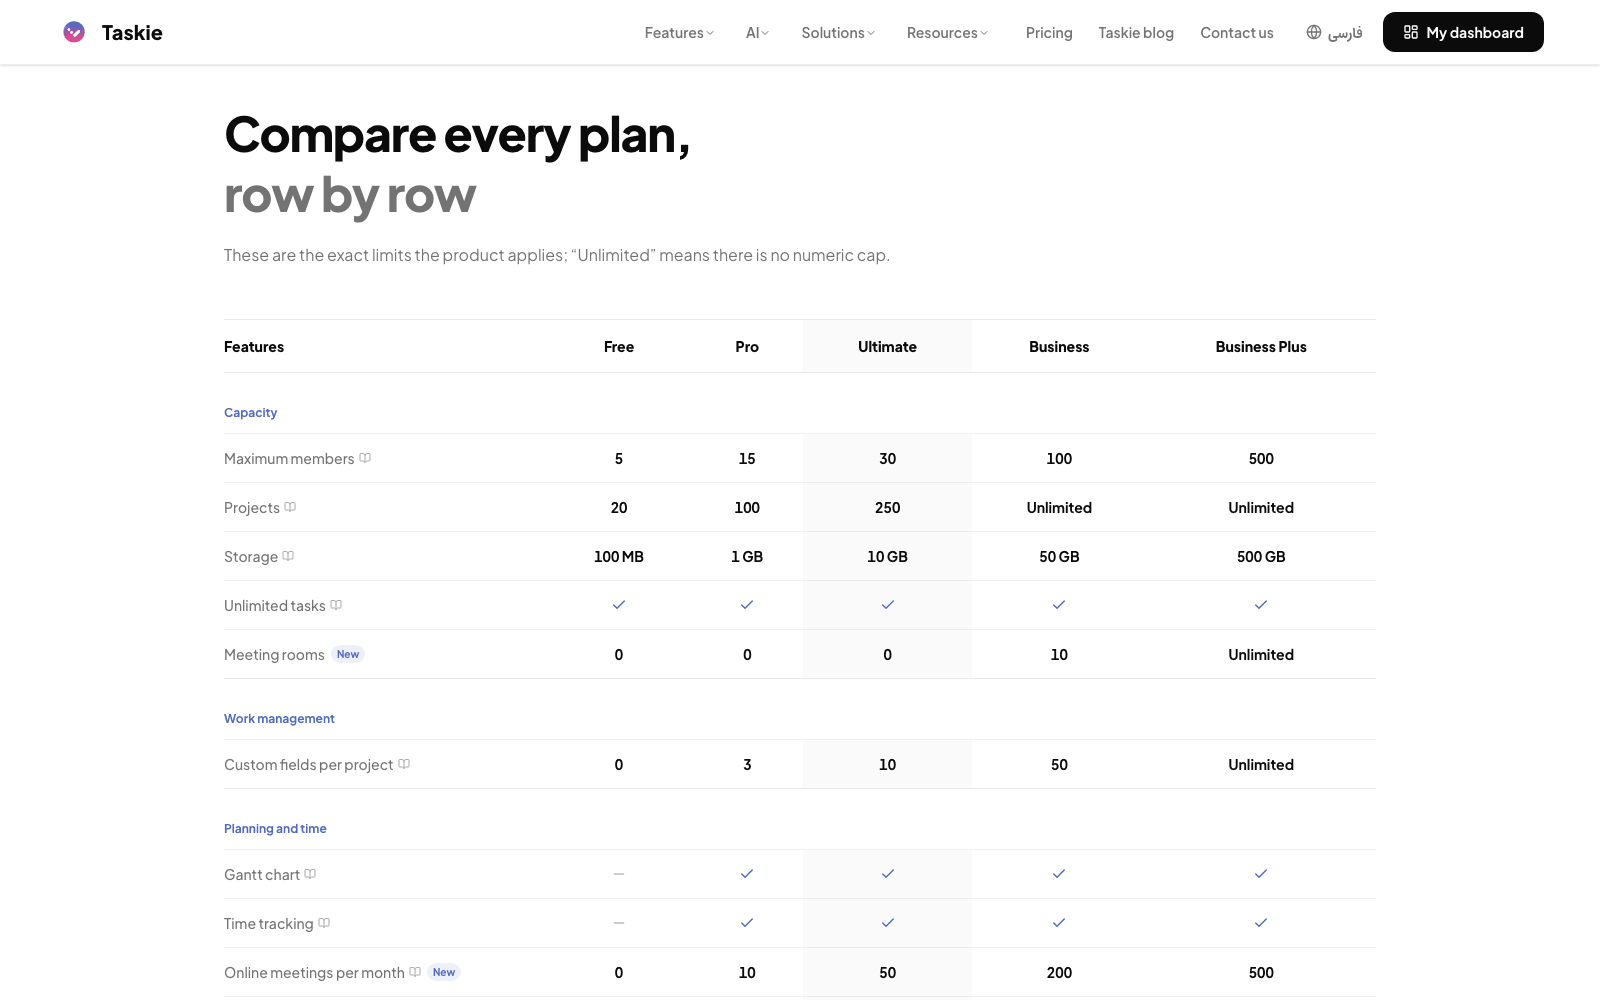The height and width of the screenshot is (1000, 1600).
Task: Click the 500 GB storage value
Action: [1261, 557]
